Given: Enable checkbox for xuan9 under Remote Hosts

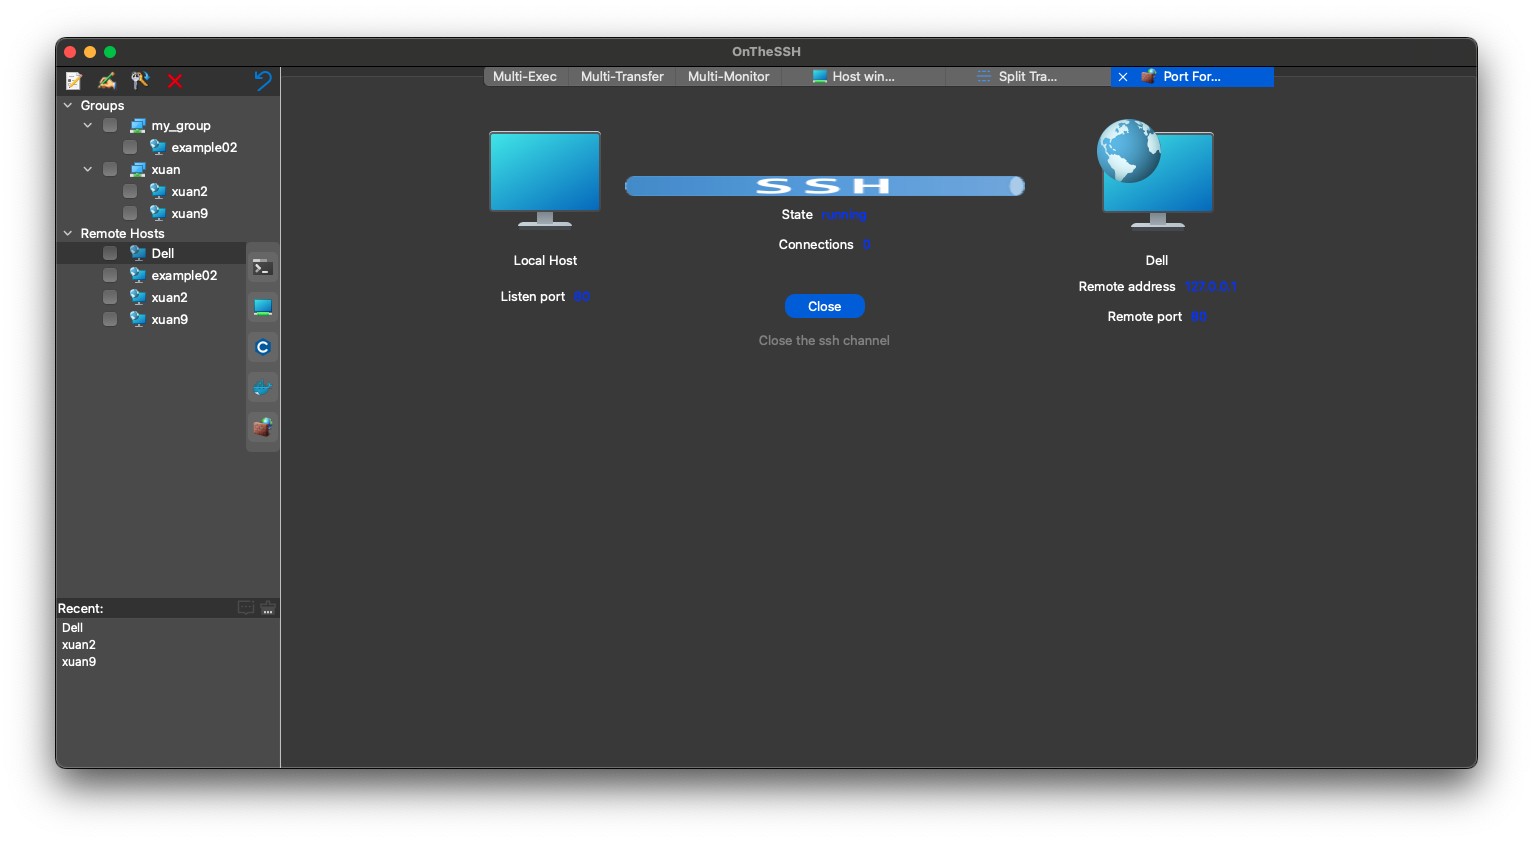Looking at the screenshot, I should (110, 320).
